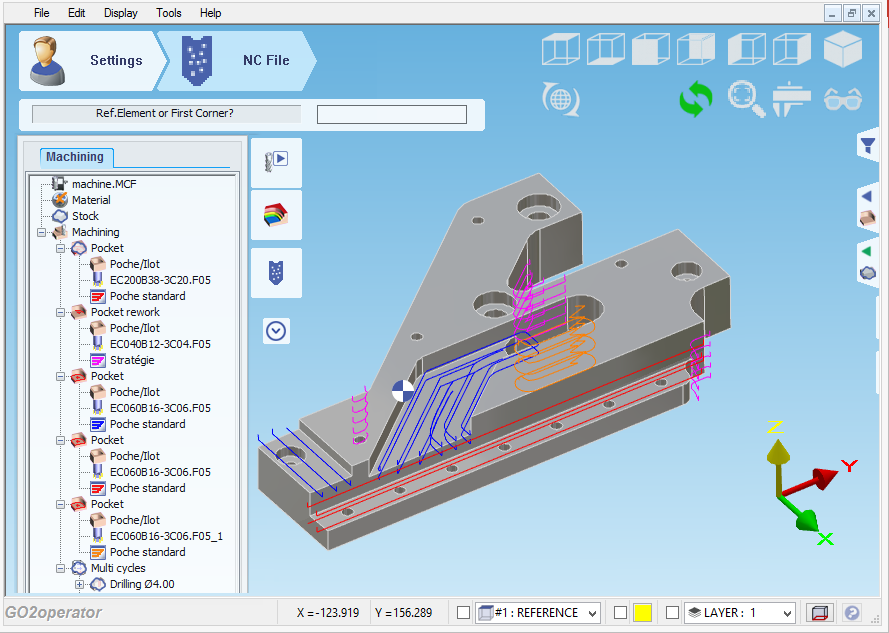Click the Settings step button
This screenshot has height=633, width=889.
point(88,60)
